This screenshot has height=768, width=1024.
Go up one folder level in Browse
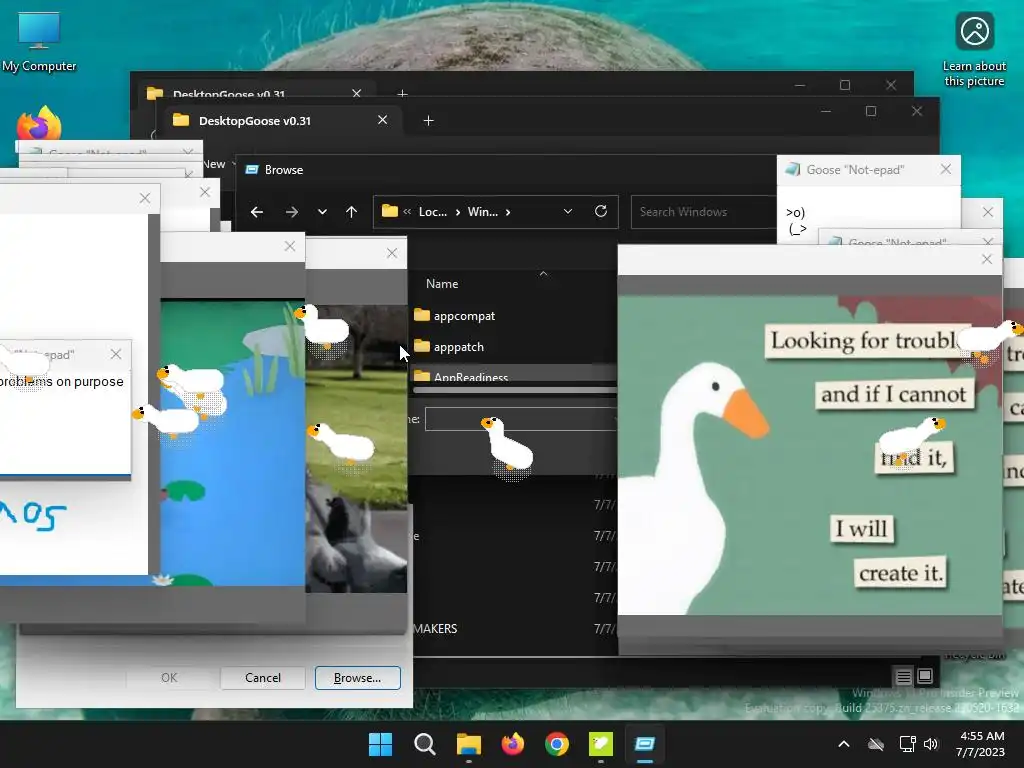coord(351,212)
